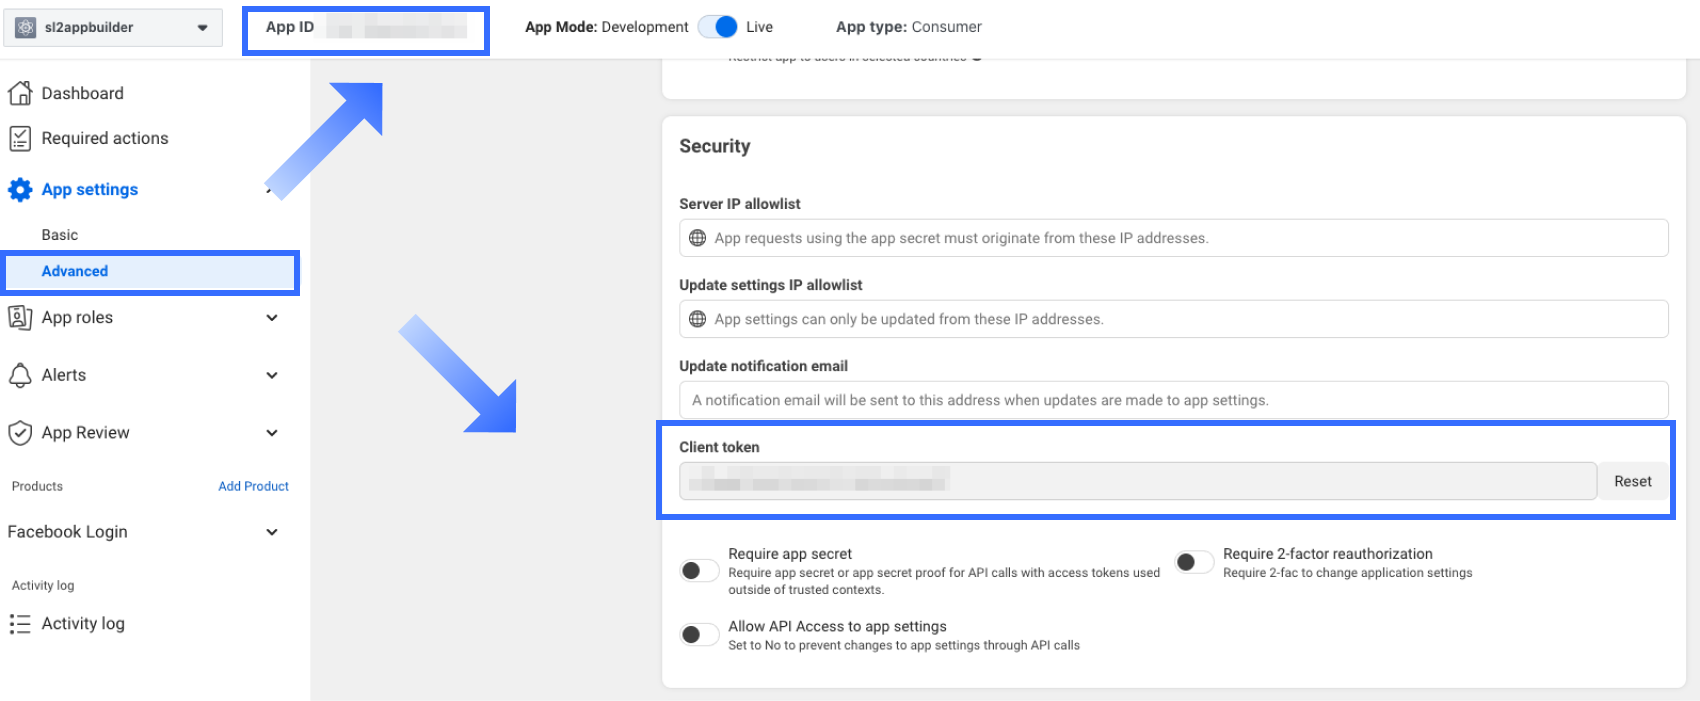
Task: Expand the Facebook Login product chevron
Action: click(x=272, y=532)
